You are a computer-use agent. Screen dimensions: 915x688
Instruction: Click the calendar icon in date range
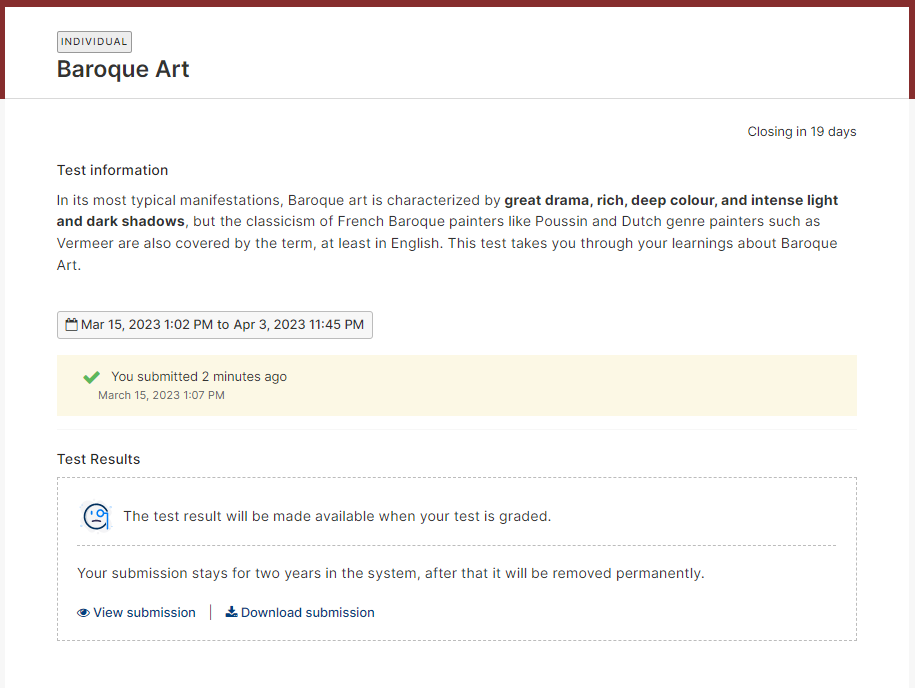click(71, 324)
